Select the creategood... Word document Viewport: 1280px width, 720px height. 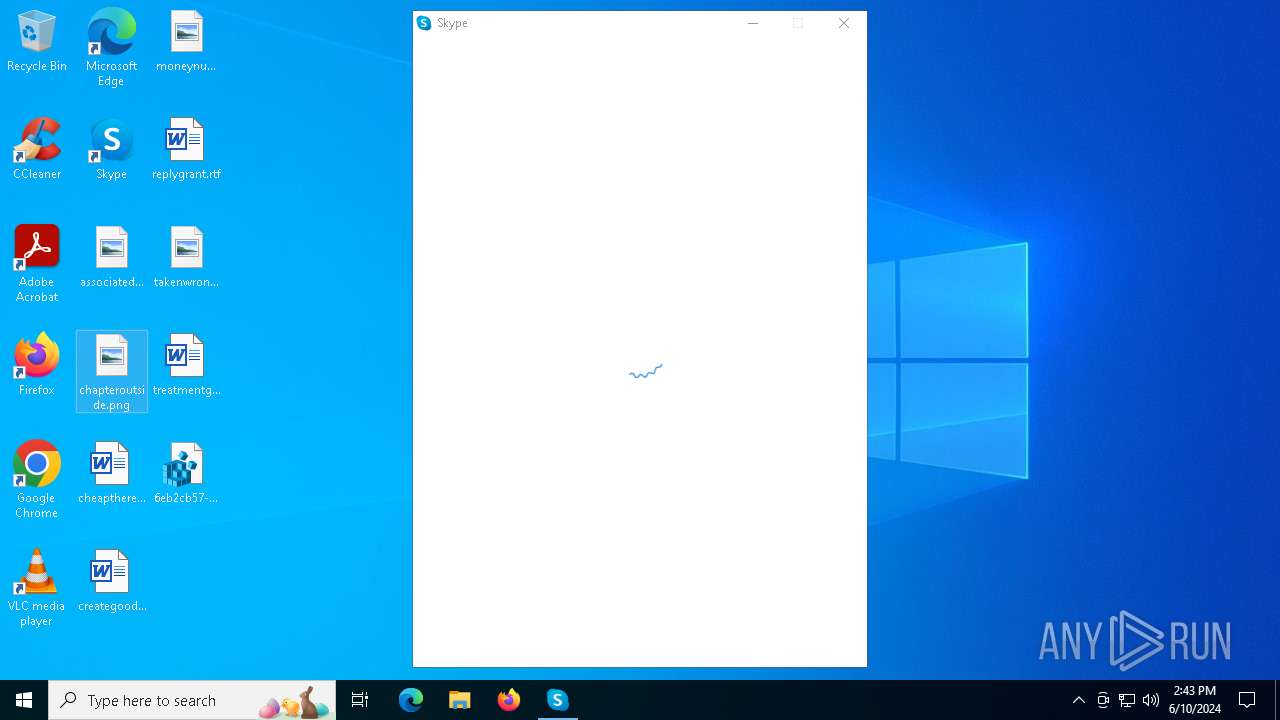tap(111, 582)
